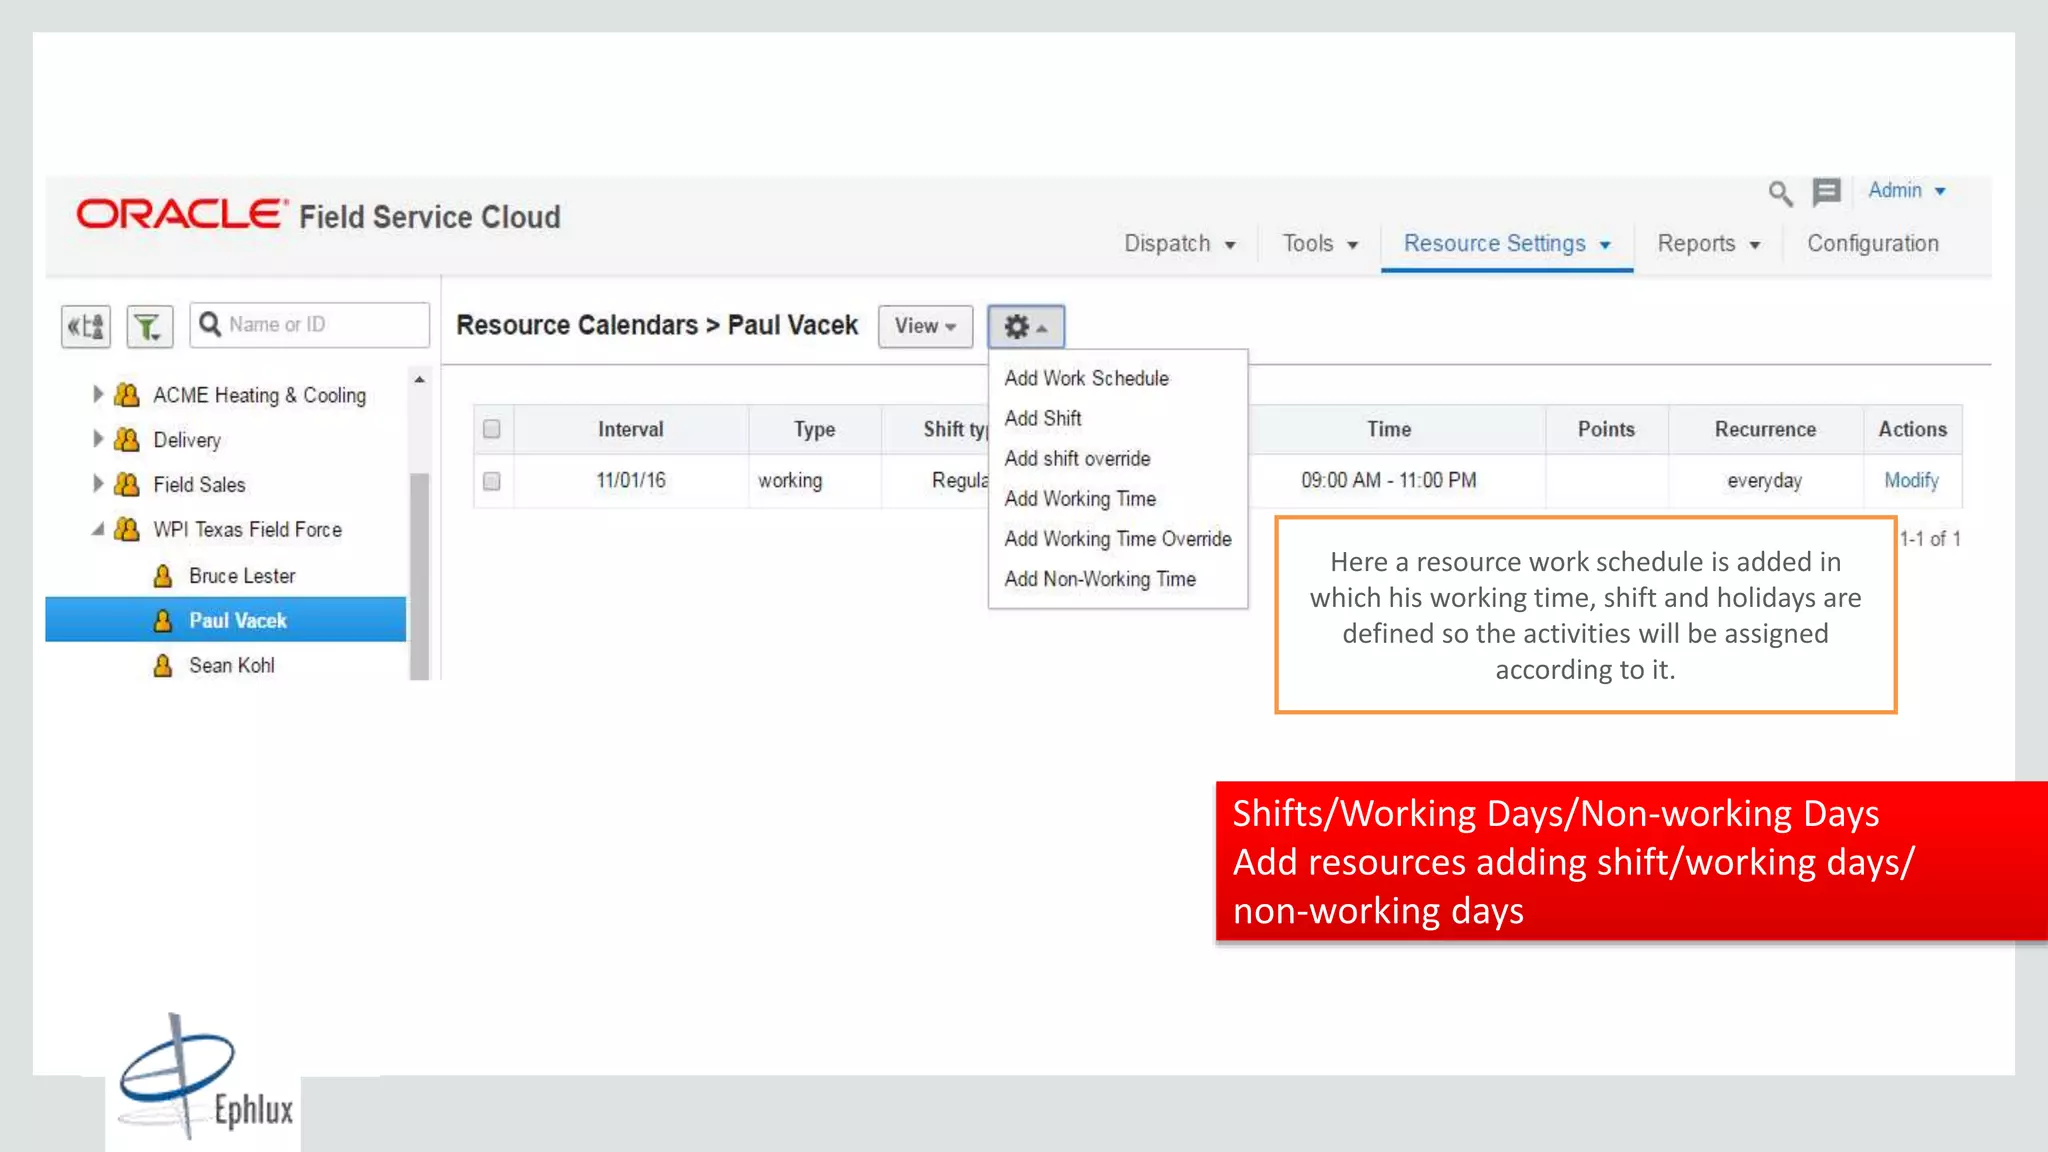The width and height of the screenshot is (2048, 1152).
Task: Click the magnifier inside Name or ID field
Action: pyautogui.click(x=210, y=324)
